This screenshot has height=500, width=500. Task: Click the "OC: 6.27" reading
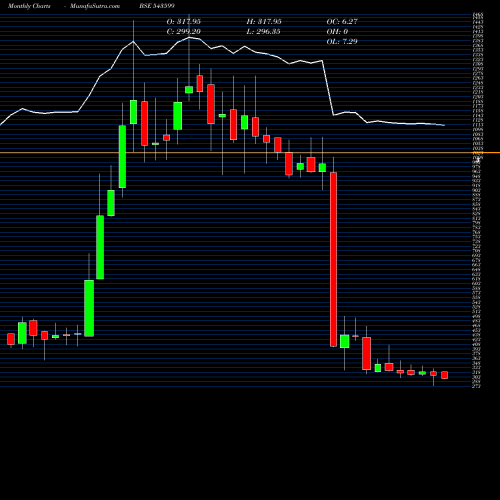[342, 21]
